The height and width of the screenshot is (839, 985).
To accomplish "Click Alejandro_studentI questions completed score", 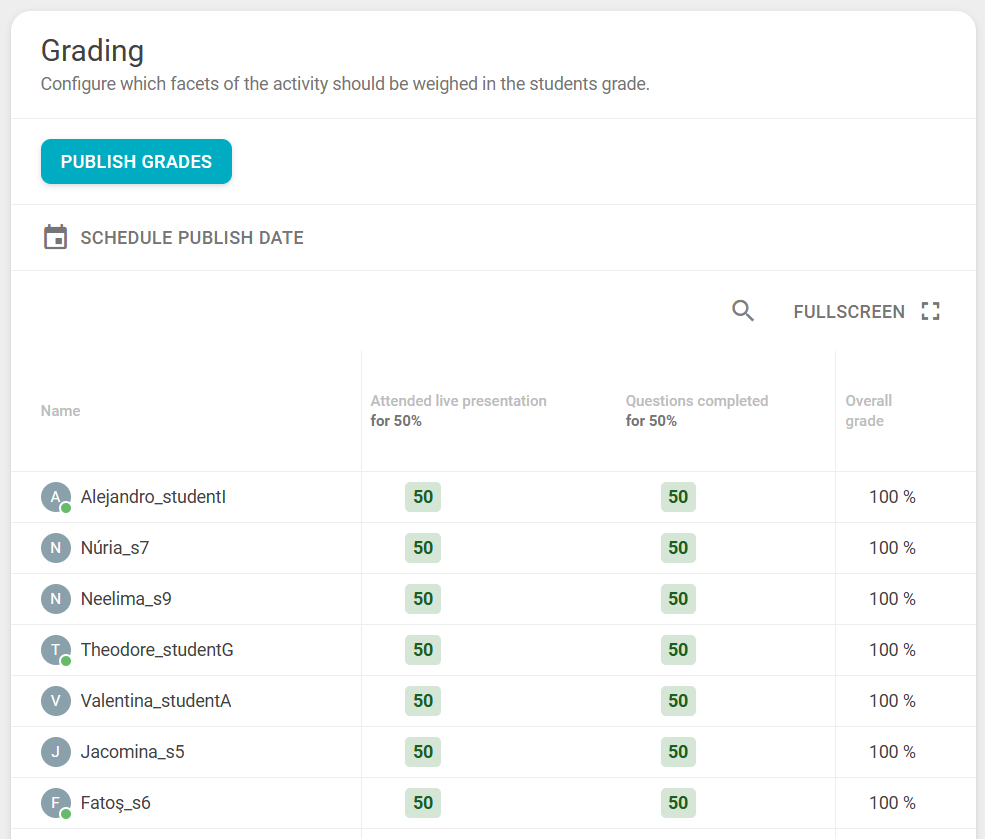I will tap(678, 497).
